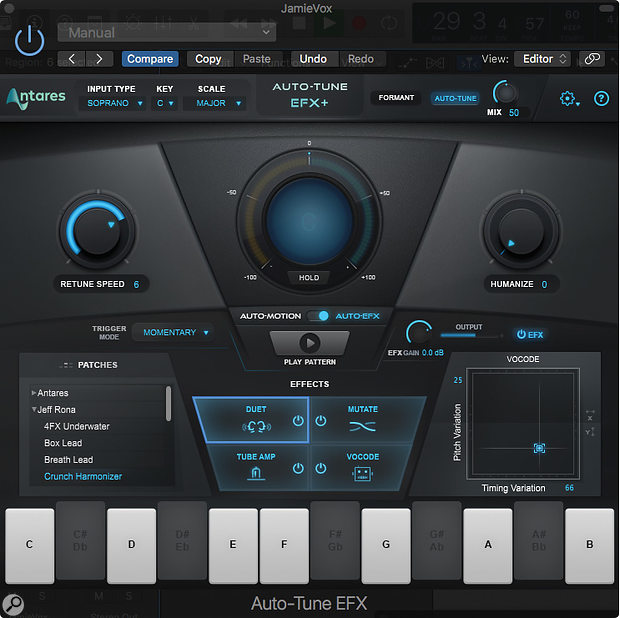Click the link chain icon

coord(592,59)
